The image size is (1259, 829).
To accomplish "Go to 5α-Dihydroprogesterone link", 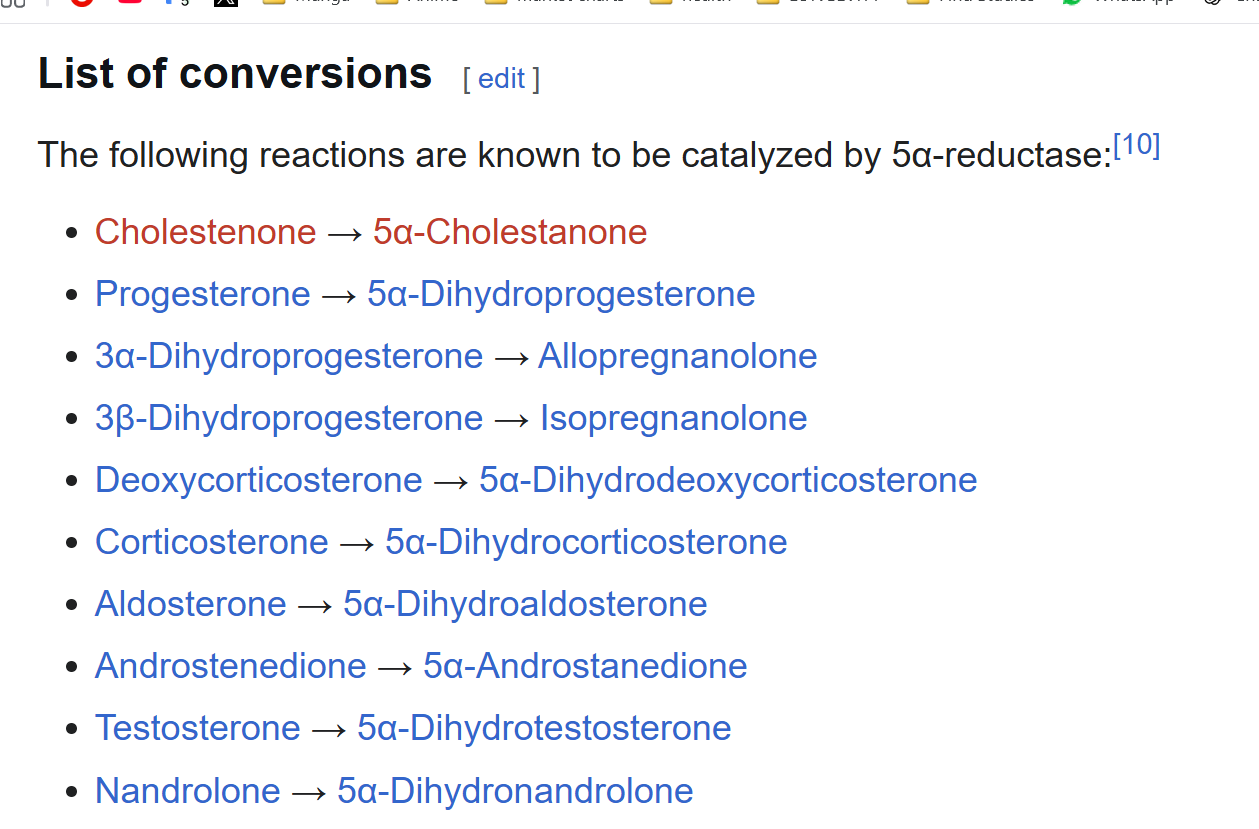I will pyautogui.click(x=561, y=294).
